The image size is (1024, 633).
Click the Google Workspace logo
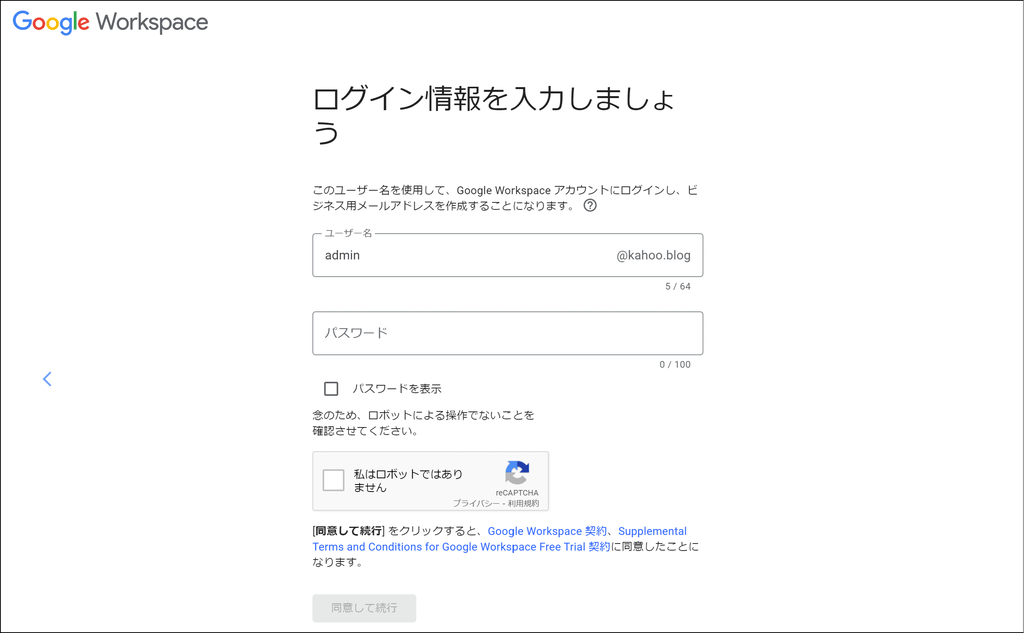tap(110, 22)
